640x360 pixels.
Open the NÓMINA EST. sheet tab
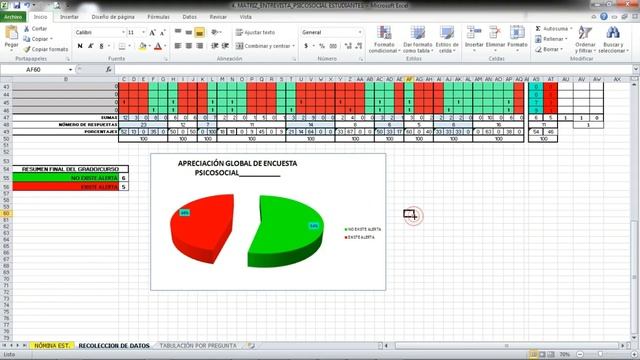click(x=52, y=345)
